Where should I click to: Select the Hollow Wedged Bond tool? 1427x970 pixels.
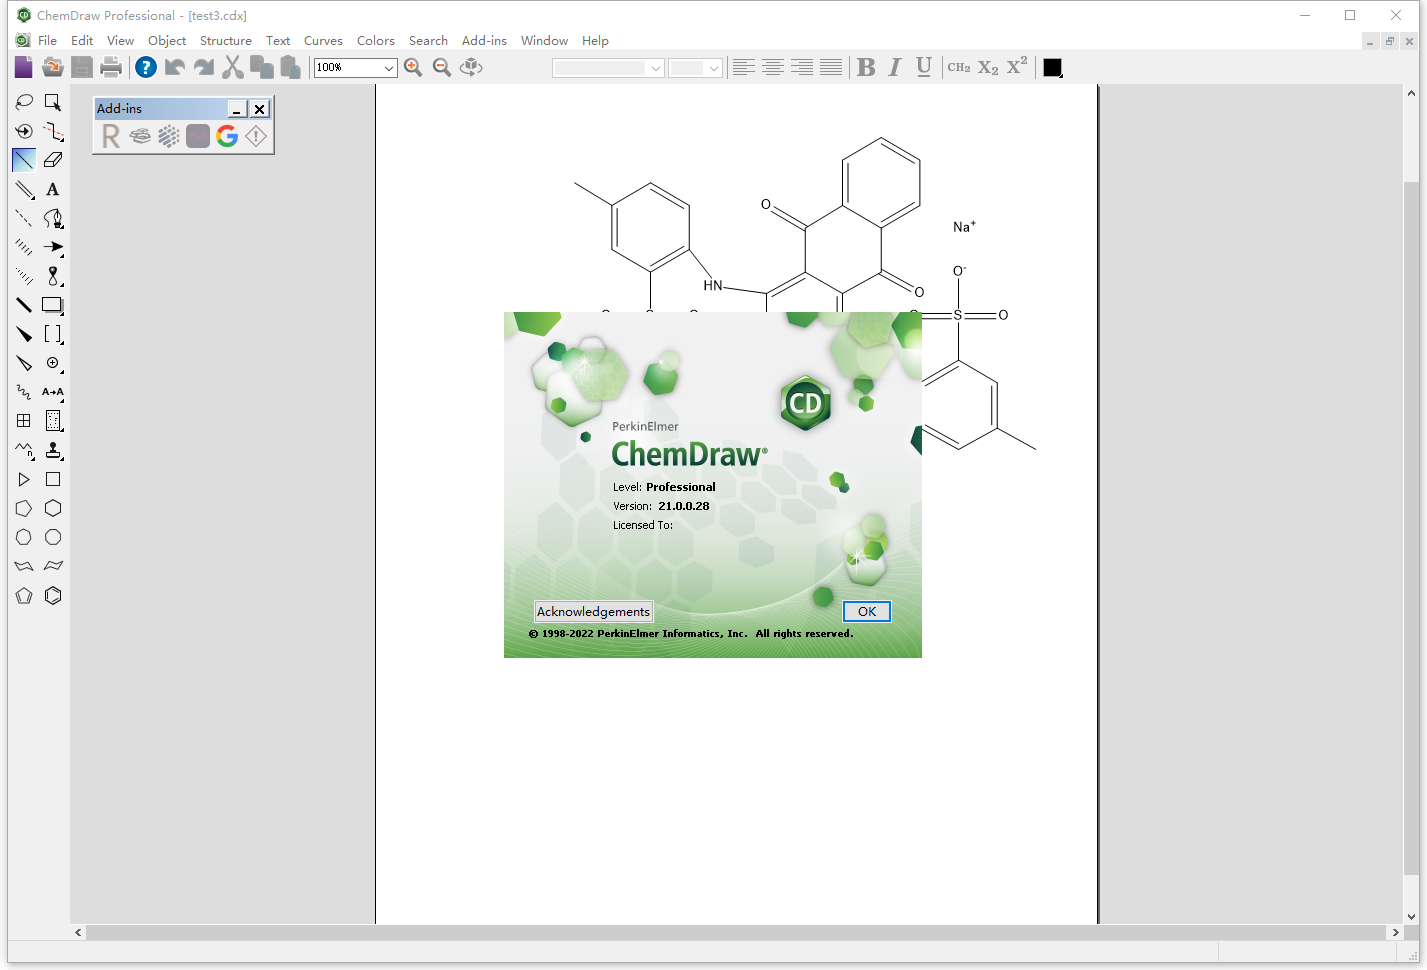point(24,363)
